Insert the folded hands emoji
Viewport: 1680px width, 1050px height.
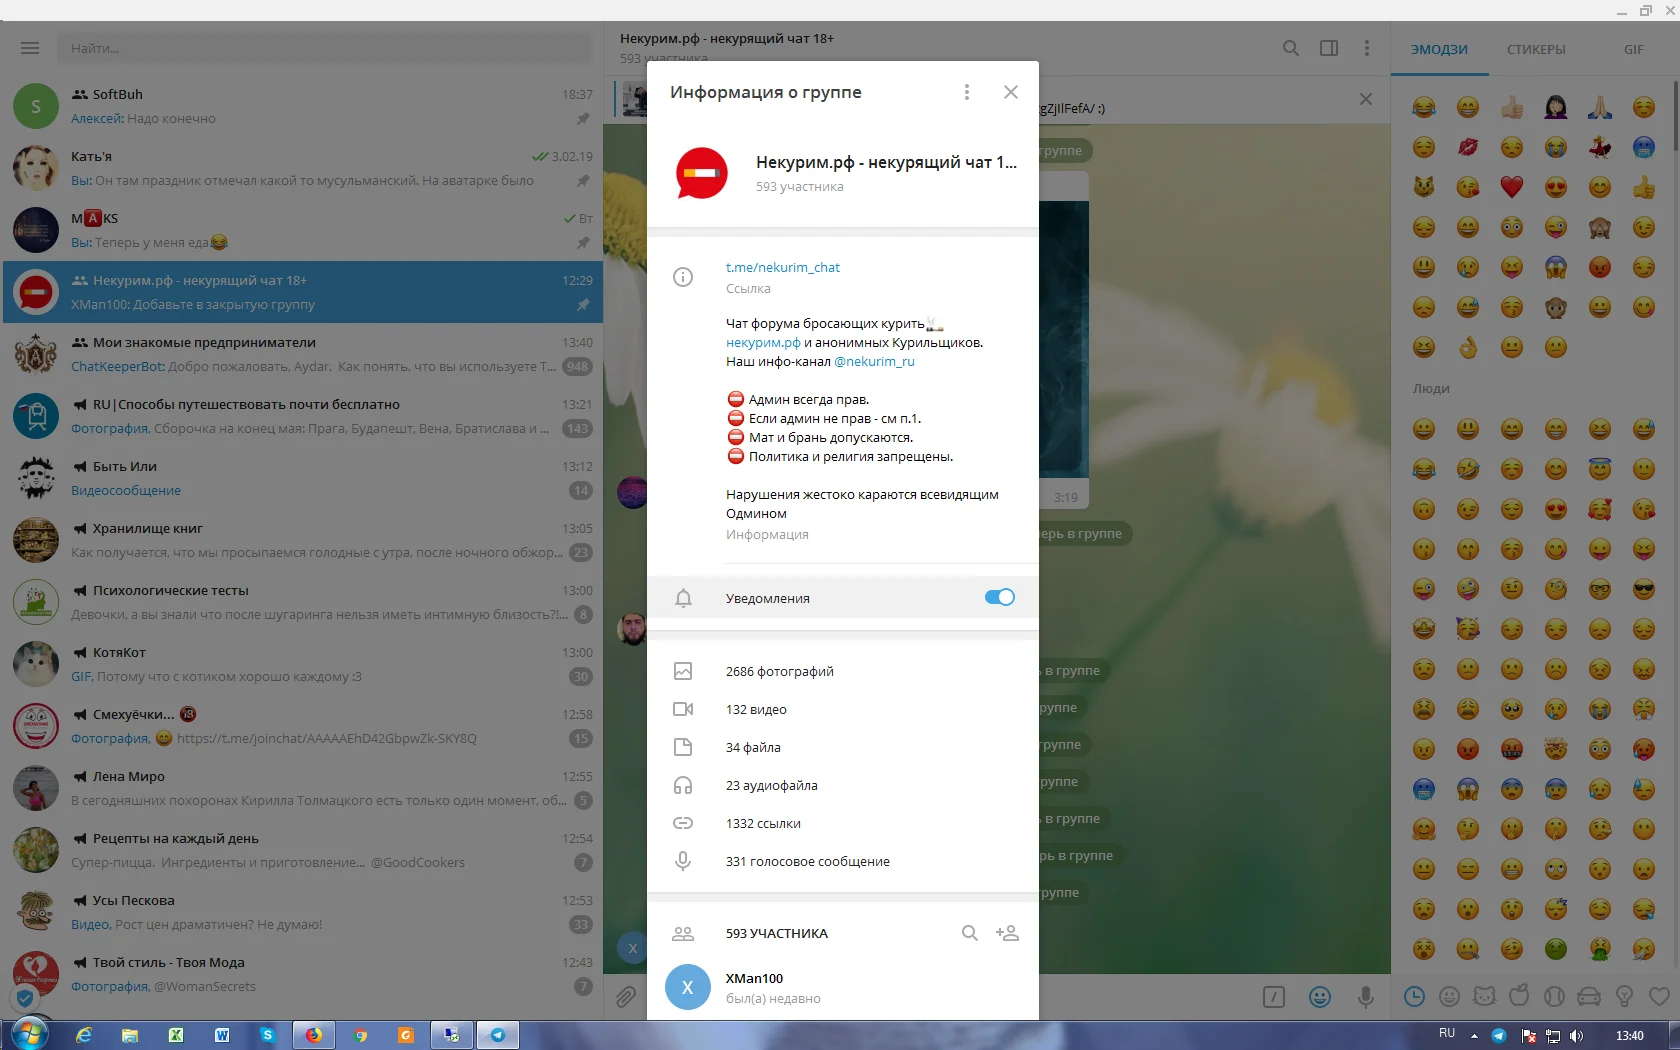tap(1599, 107)
